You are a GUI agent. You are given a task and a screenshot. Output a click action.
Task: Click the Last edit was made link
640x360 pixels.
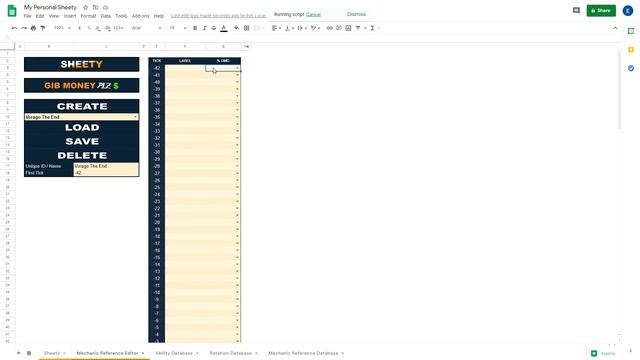point(218,16)
